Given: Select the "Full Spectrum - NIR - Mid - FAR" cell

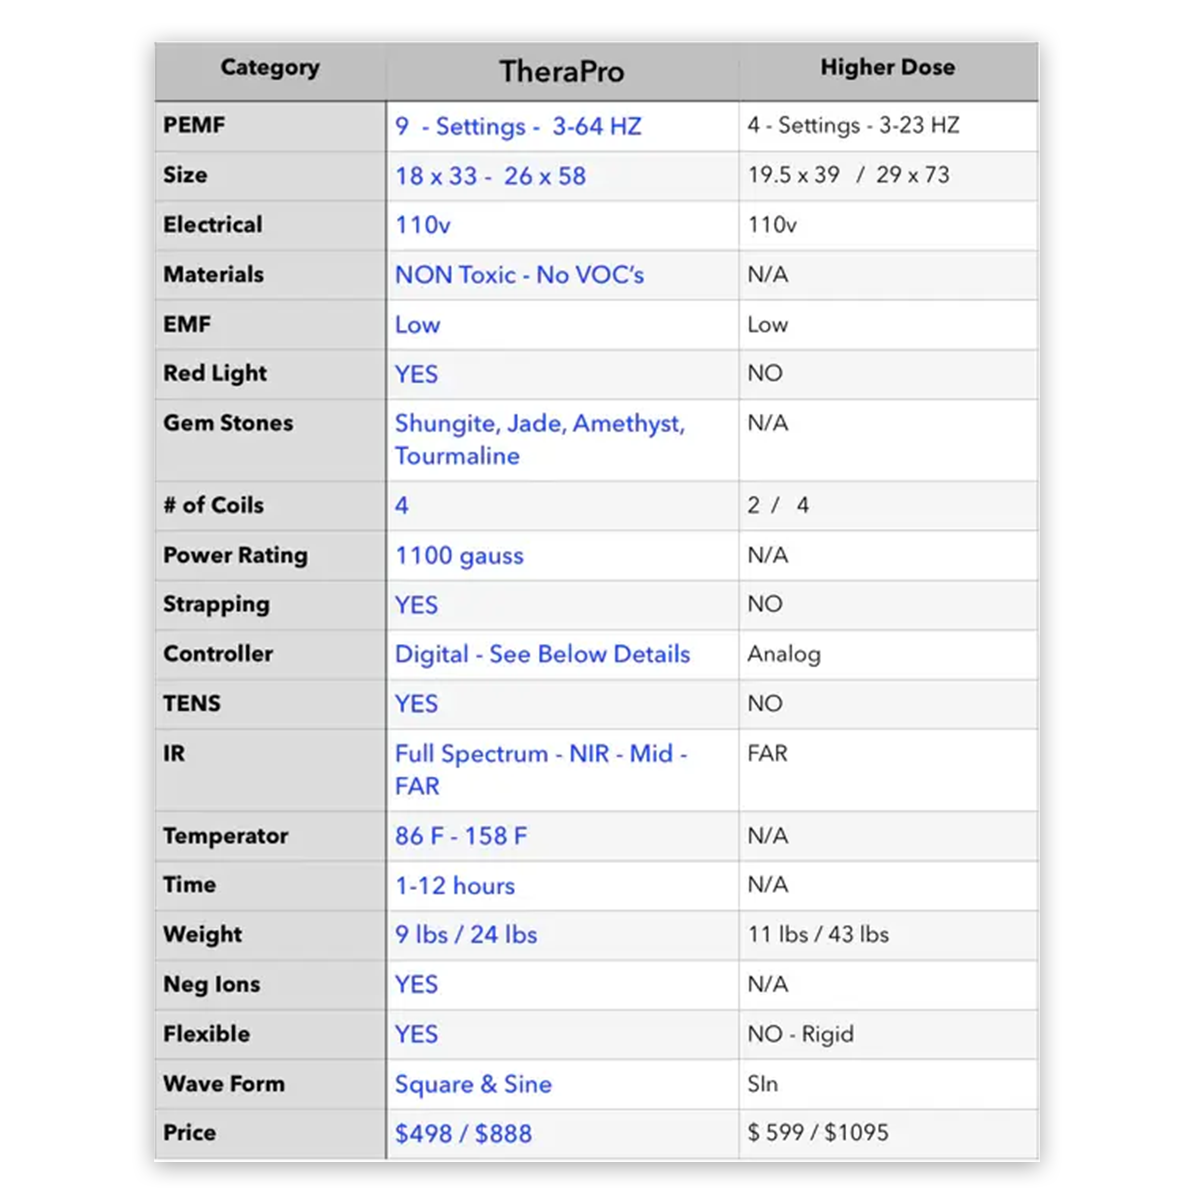Looking at the screenshot, I should [540, 769].
